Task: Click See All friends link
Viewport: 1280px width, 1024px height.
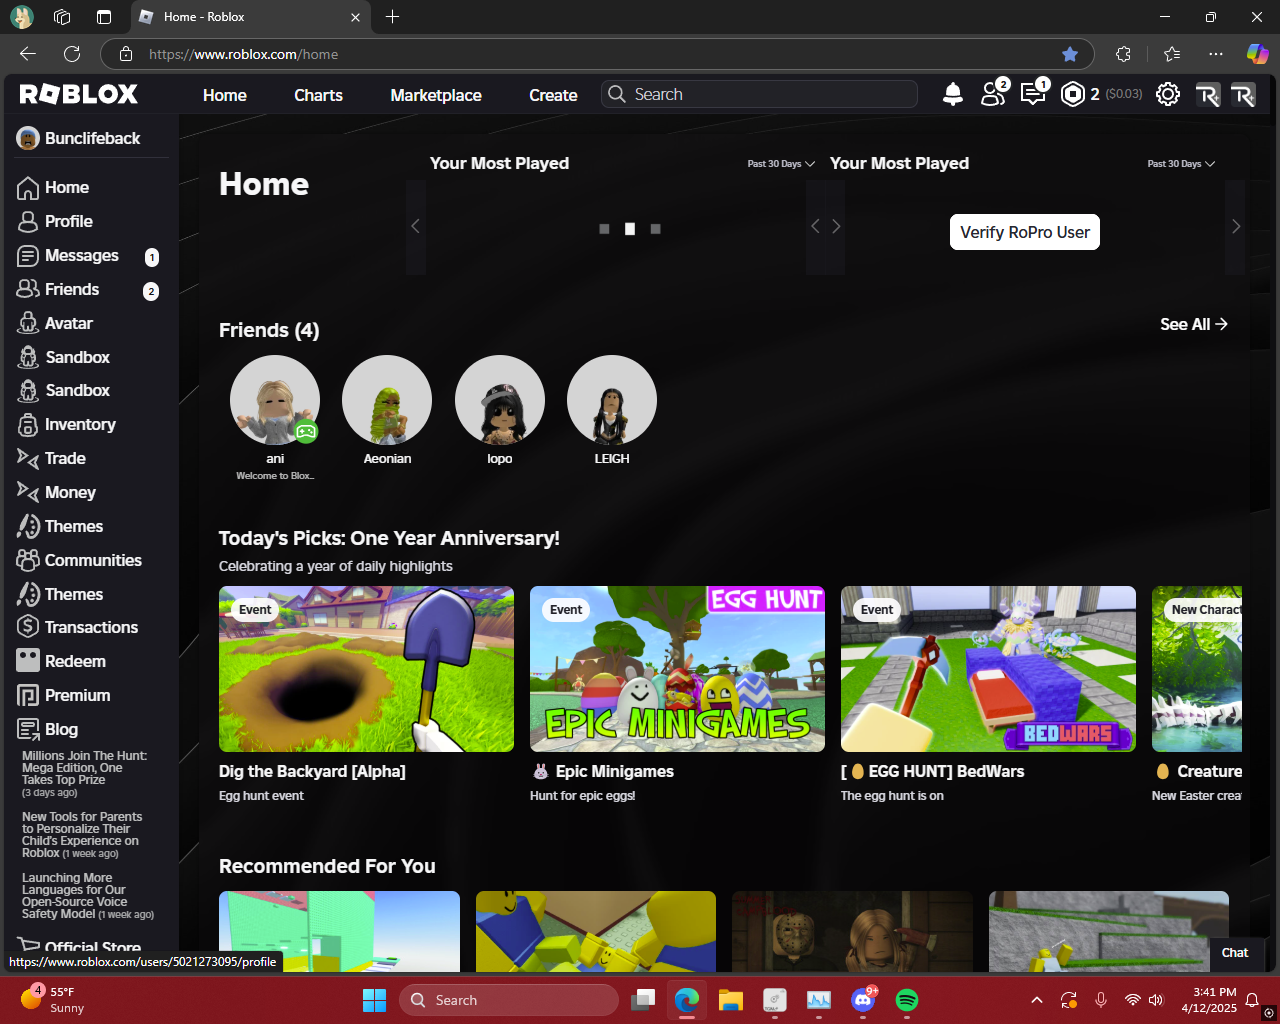Action: pos(1194,324)
